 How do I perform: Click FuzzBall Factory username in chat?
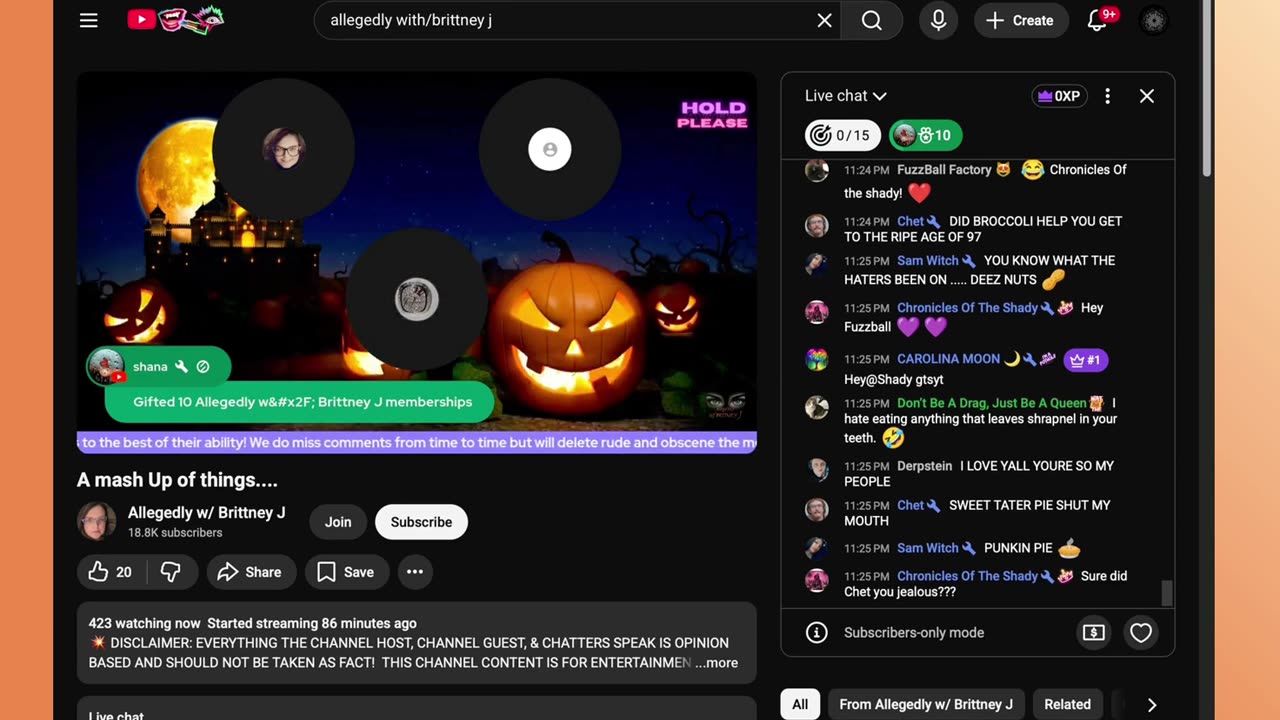944,170
